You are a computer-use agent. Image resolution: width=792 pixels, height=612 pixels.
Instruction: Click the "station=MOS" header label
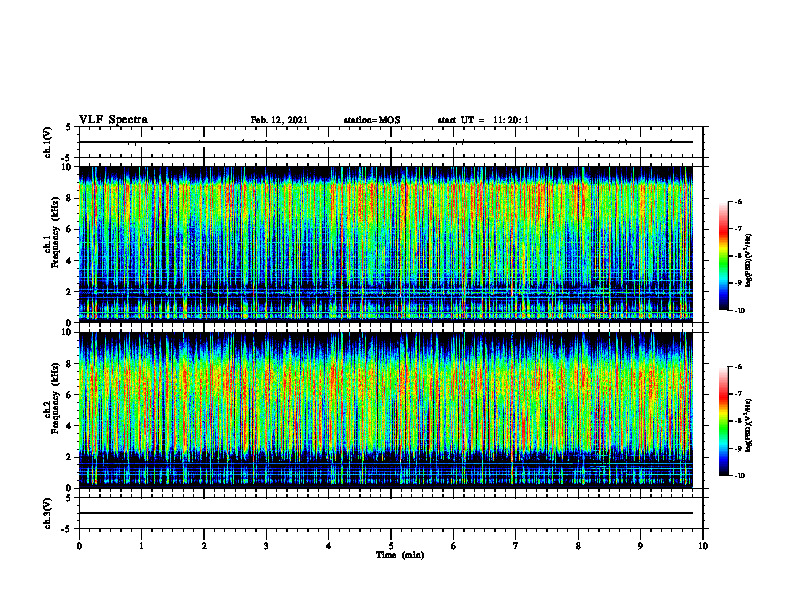[372, 120]
